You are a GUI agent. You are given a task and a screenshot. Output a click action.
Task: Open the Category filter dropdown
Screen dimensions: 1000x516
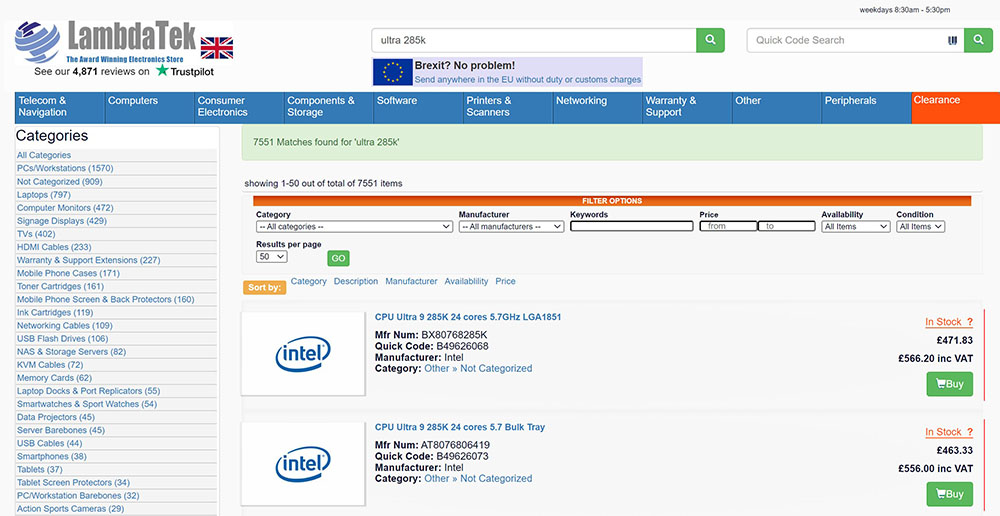(x=354, y=227)
